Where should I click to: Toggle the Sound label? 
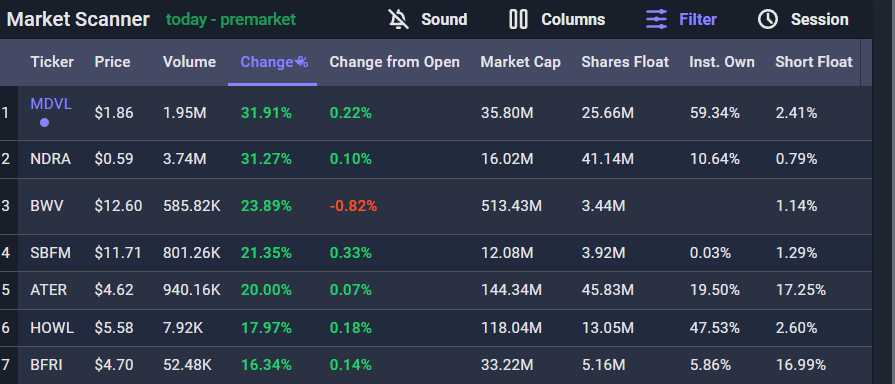[444, 19]
